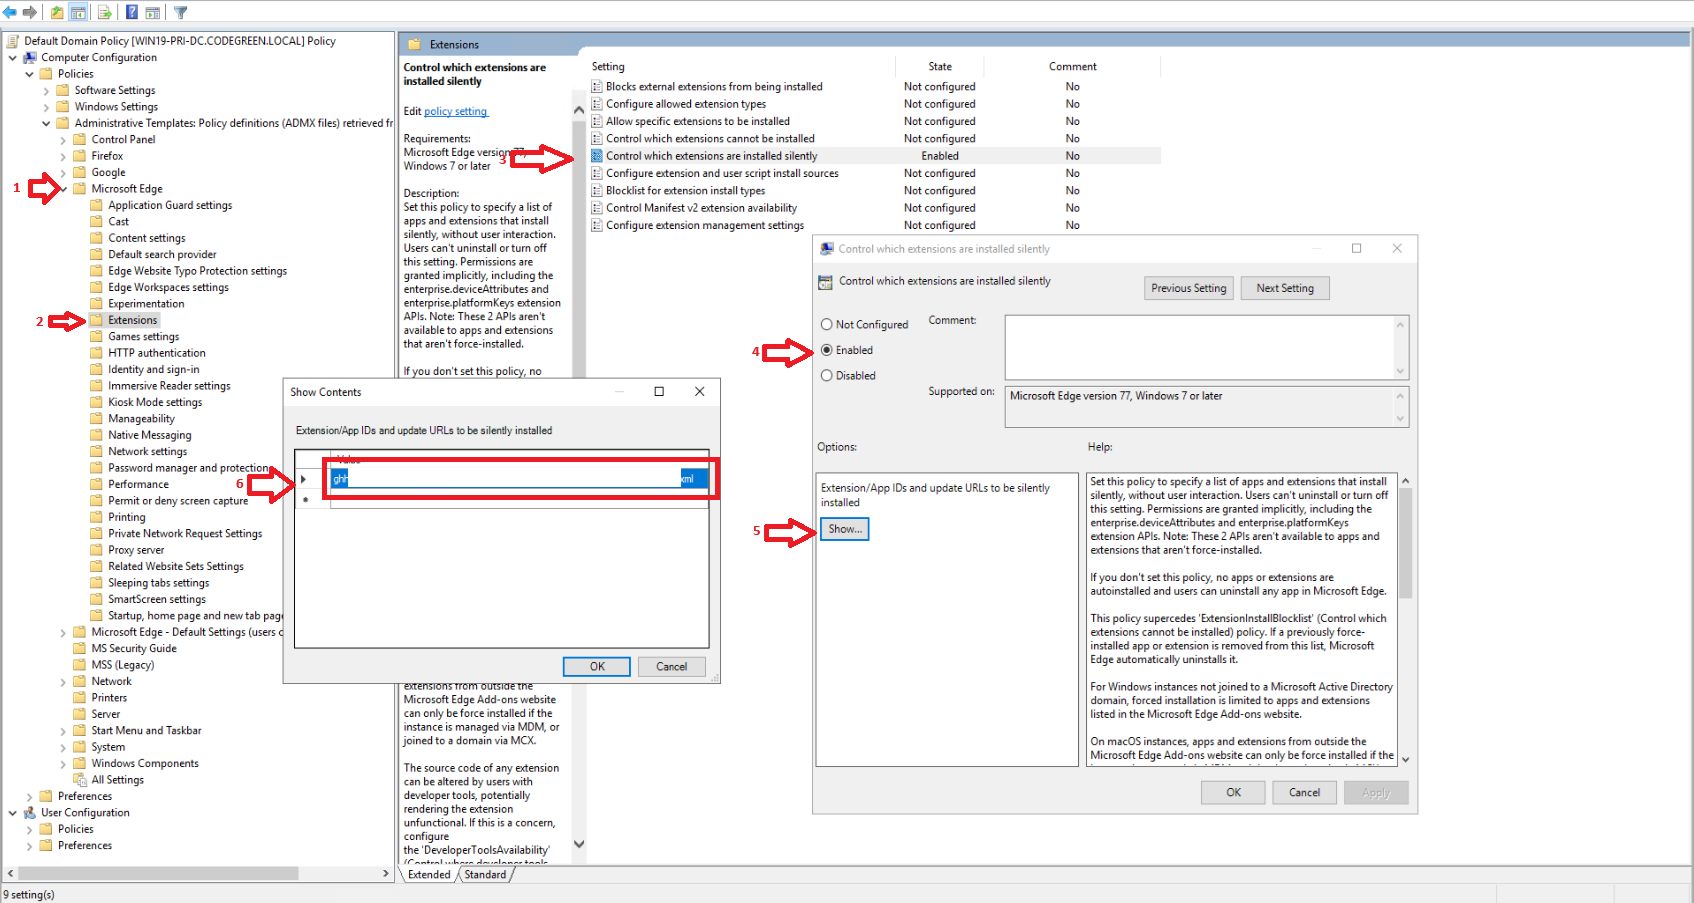The image size is (1694, 903).
Task: Click the description pane scroll-down arrow
Action: [x=578, y=844]
